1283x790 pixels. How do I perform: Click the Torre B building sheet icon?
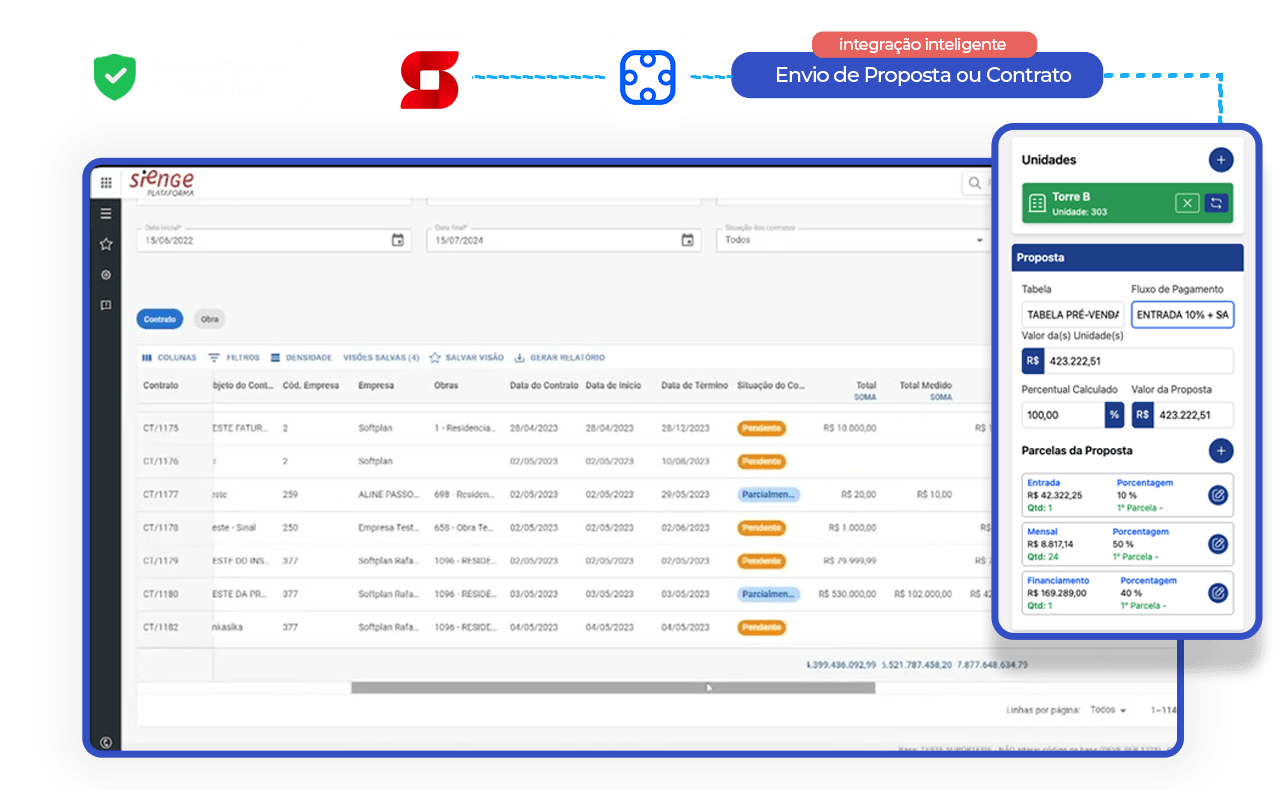(x=1037, y=204)
